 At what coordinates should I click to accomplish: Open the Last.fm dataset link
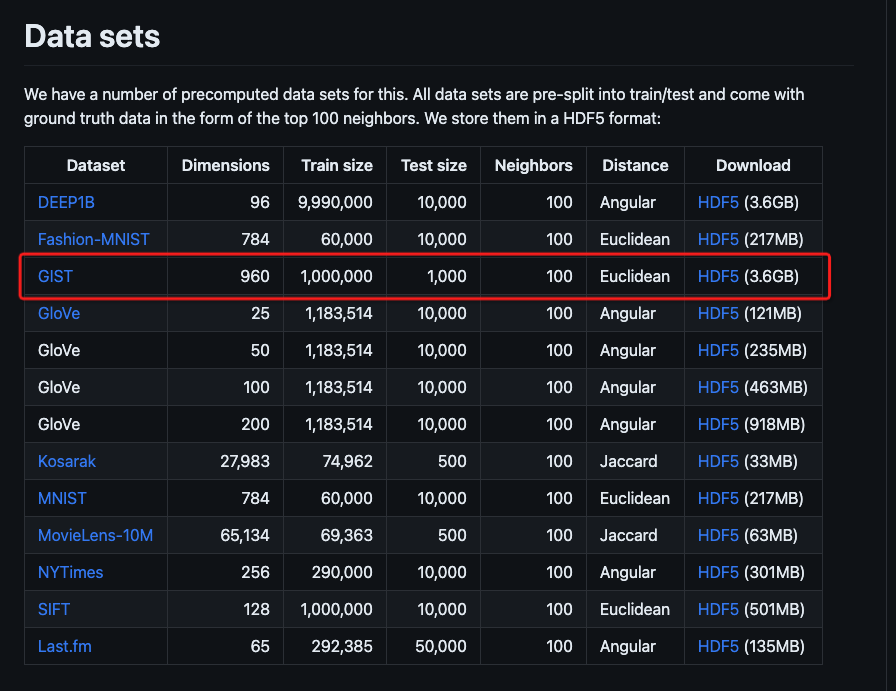tap(64, 646)
